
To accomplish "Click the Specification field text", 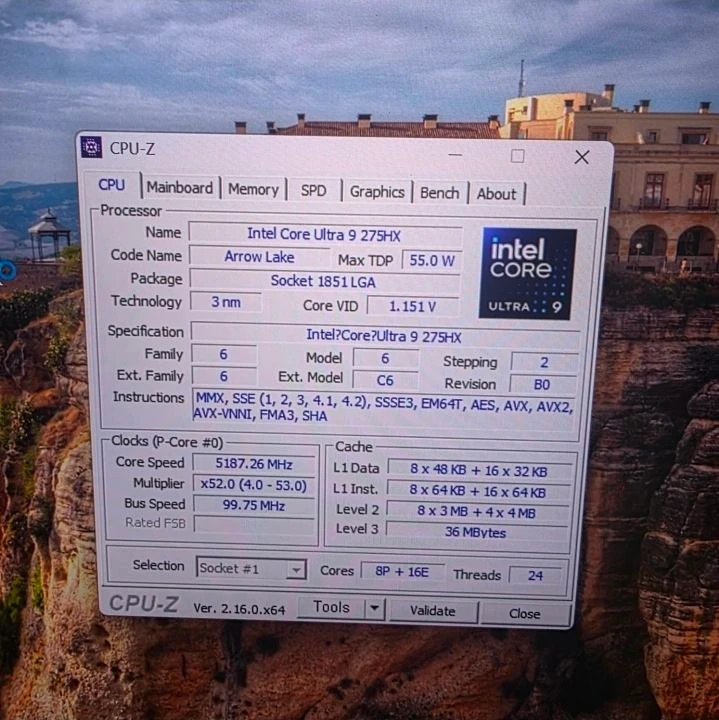I will [385, 337].
